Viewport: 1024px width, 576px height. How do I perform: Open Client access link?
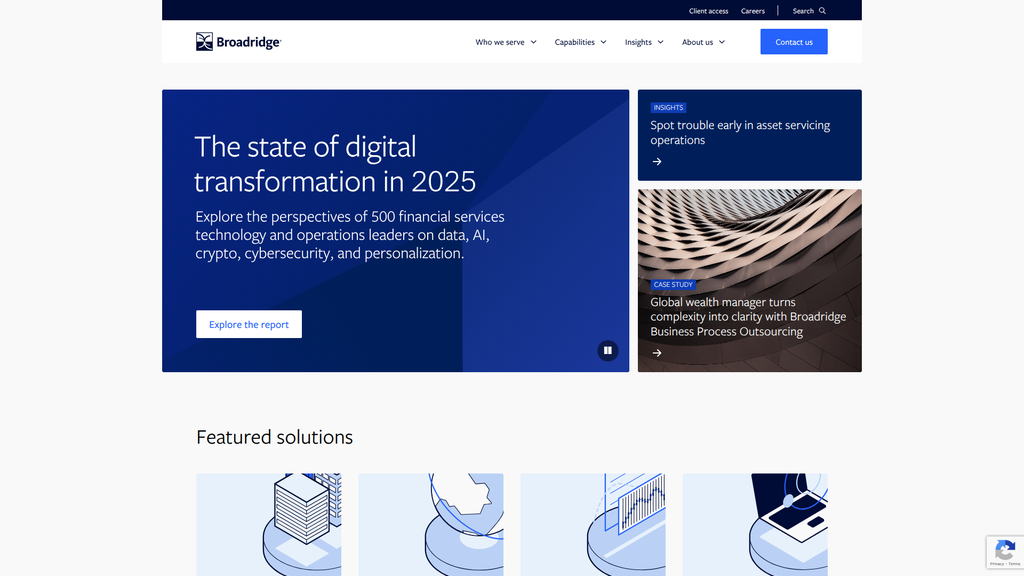[x=708, y=11]
